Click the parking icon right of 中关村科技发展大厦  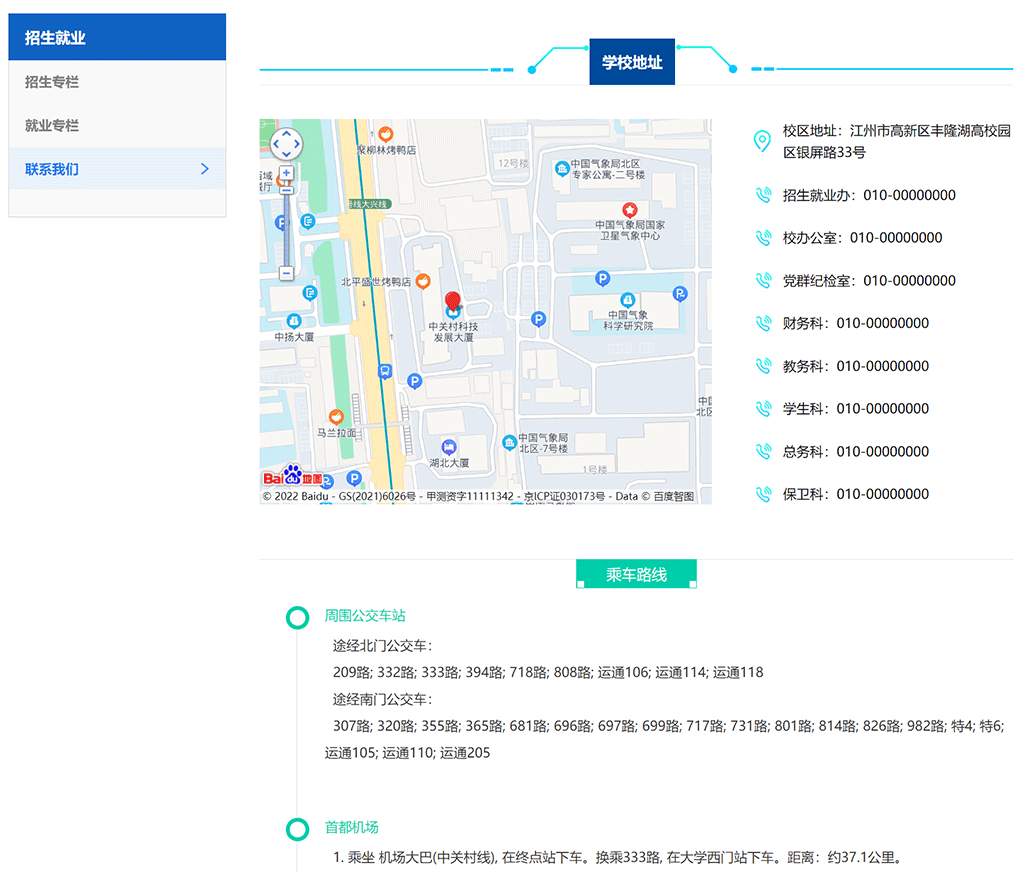tap(538, 319)
